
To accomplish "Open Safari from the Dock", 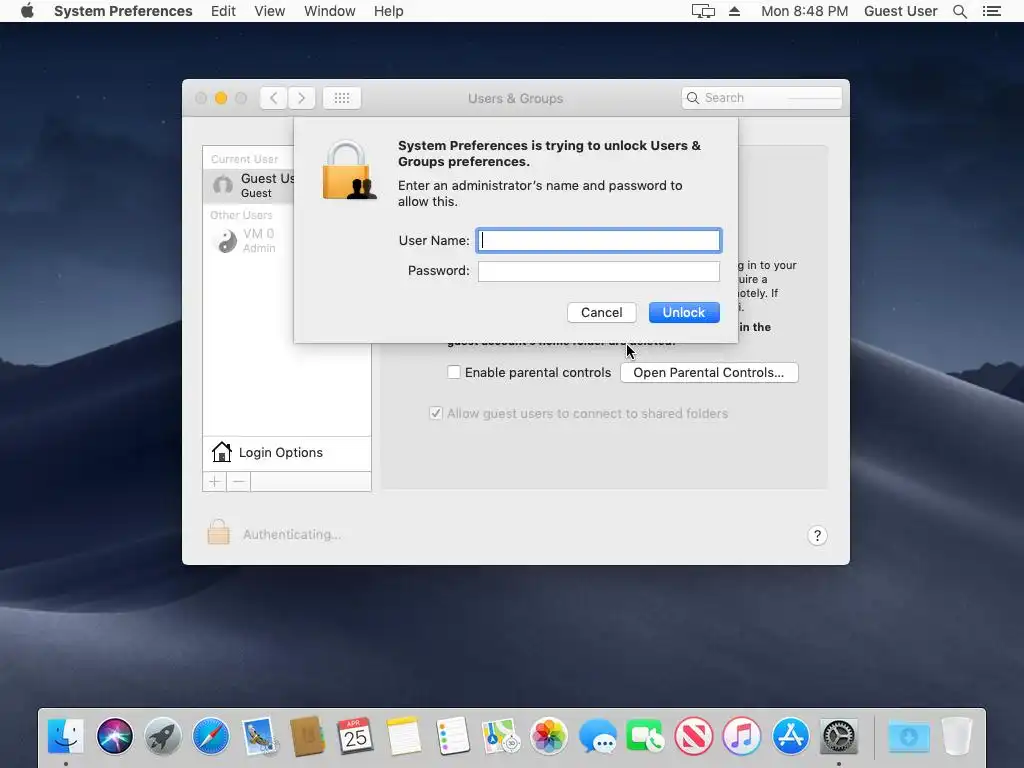I will tap(211, 736).
